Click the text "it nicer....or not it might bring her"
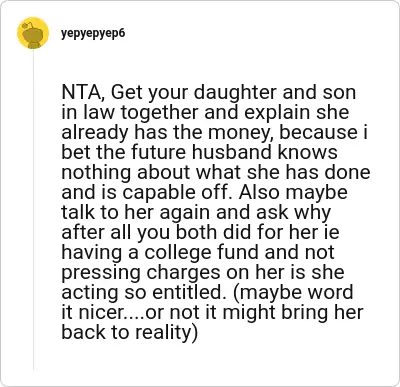The width and height of the screenshot is (400, 387). click(212, 312)
